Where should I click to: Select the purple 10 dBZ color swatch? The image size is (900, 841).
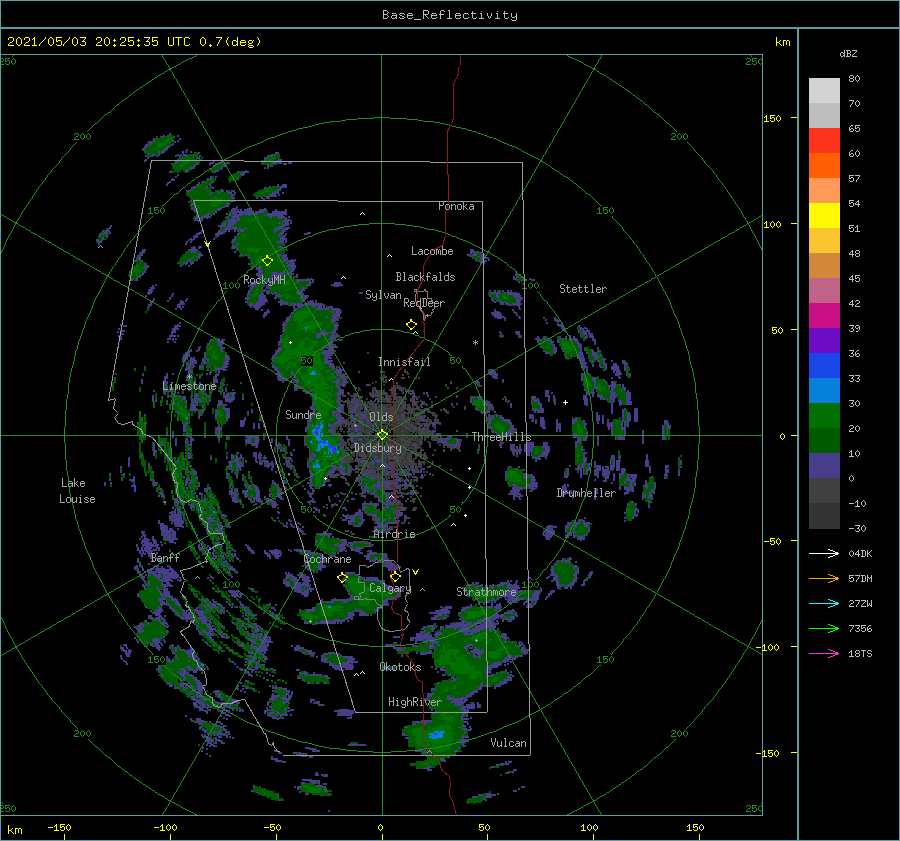tap(824, 465)
